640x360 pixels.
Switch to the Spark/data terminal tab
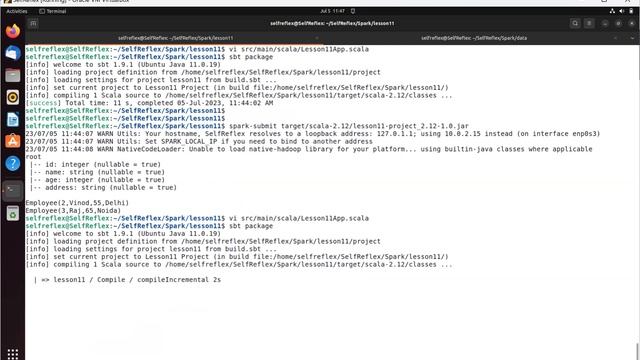(x=474, y=38)
